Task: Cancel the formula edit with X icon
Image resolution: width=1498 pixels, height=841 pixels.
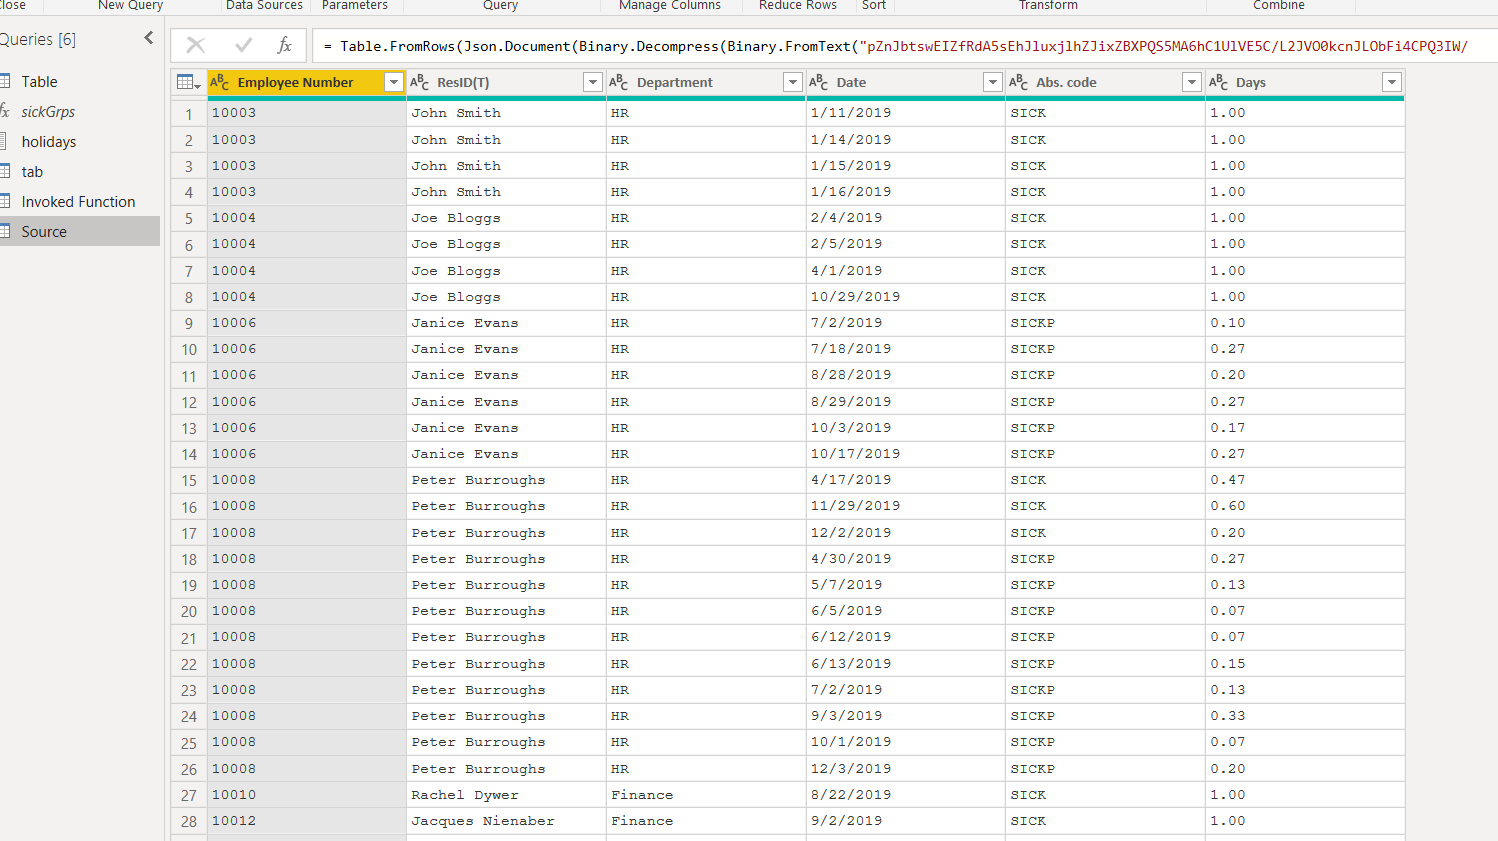Action: [x=196, y=45]
